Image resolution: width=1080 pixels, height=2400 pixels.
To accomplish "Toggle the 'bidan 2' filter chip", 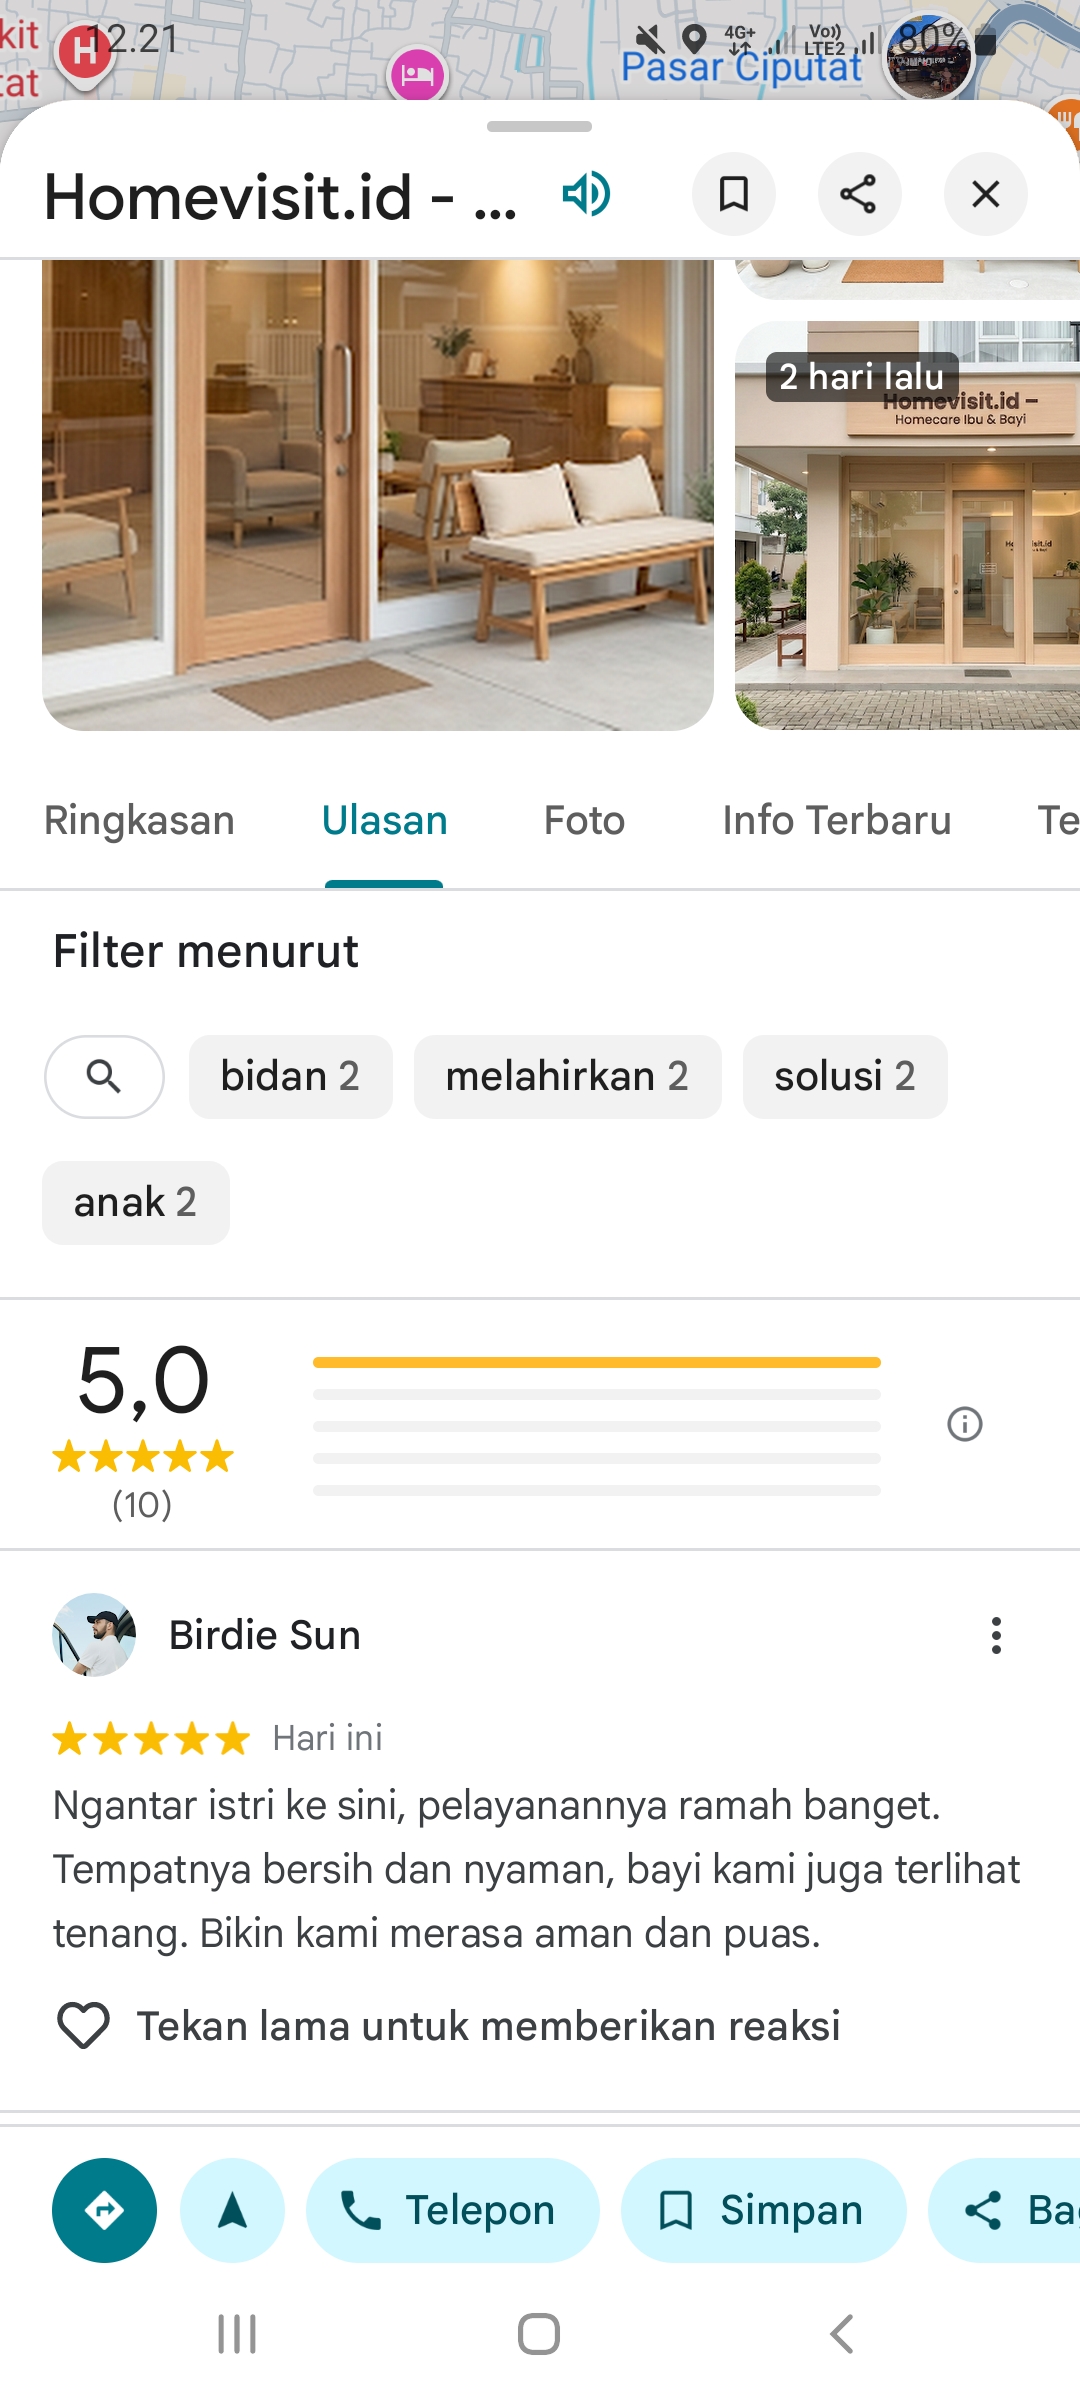I will [x=290, y=1077].
